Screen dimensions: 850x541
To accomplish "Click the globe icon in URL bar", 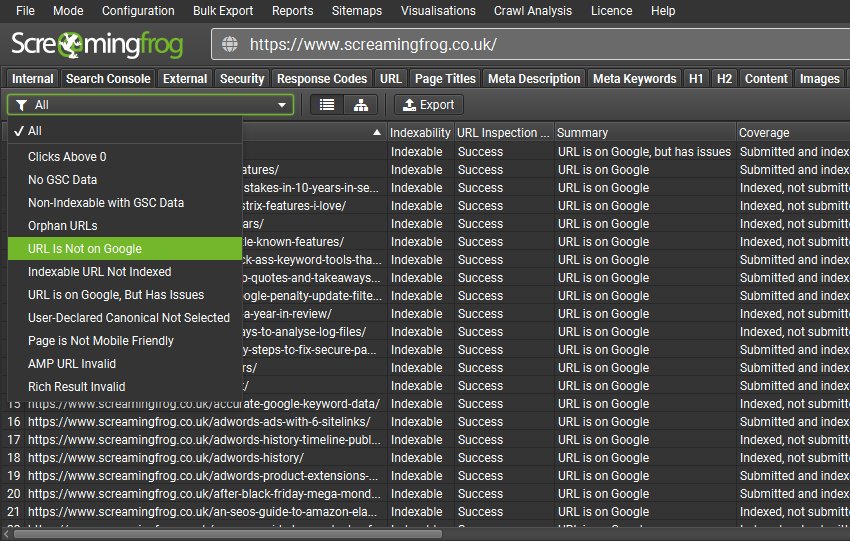I will (230, 44).
